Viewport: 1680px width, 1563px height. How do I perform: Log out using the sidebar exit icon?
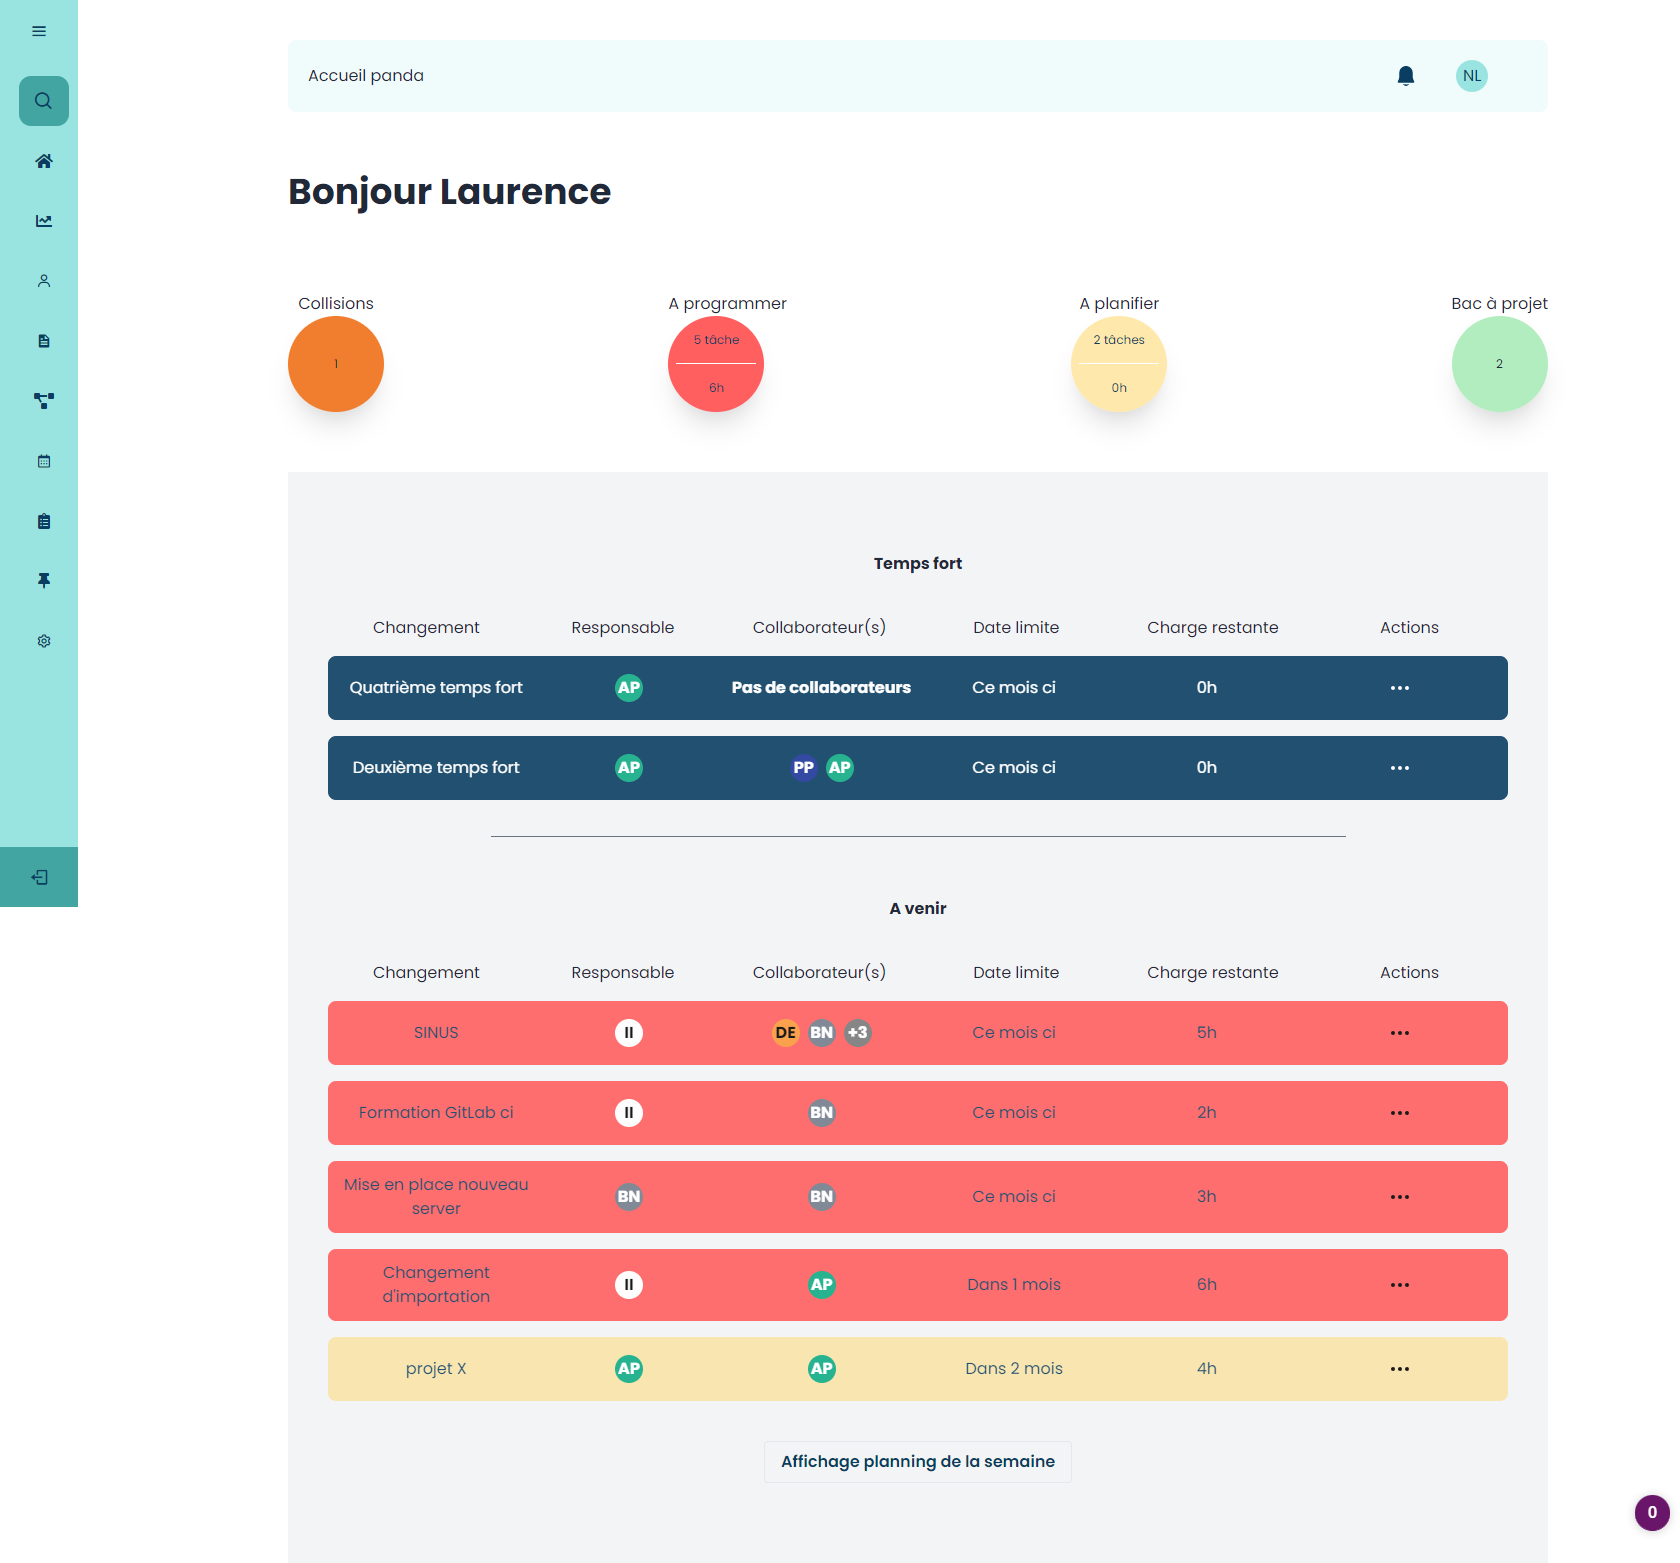pos(39,877)
